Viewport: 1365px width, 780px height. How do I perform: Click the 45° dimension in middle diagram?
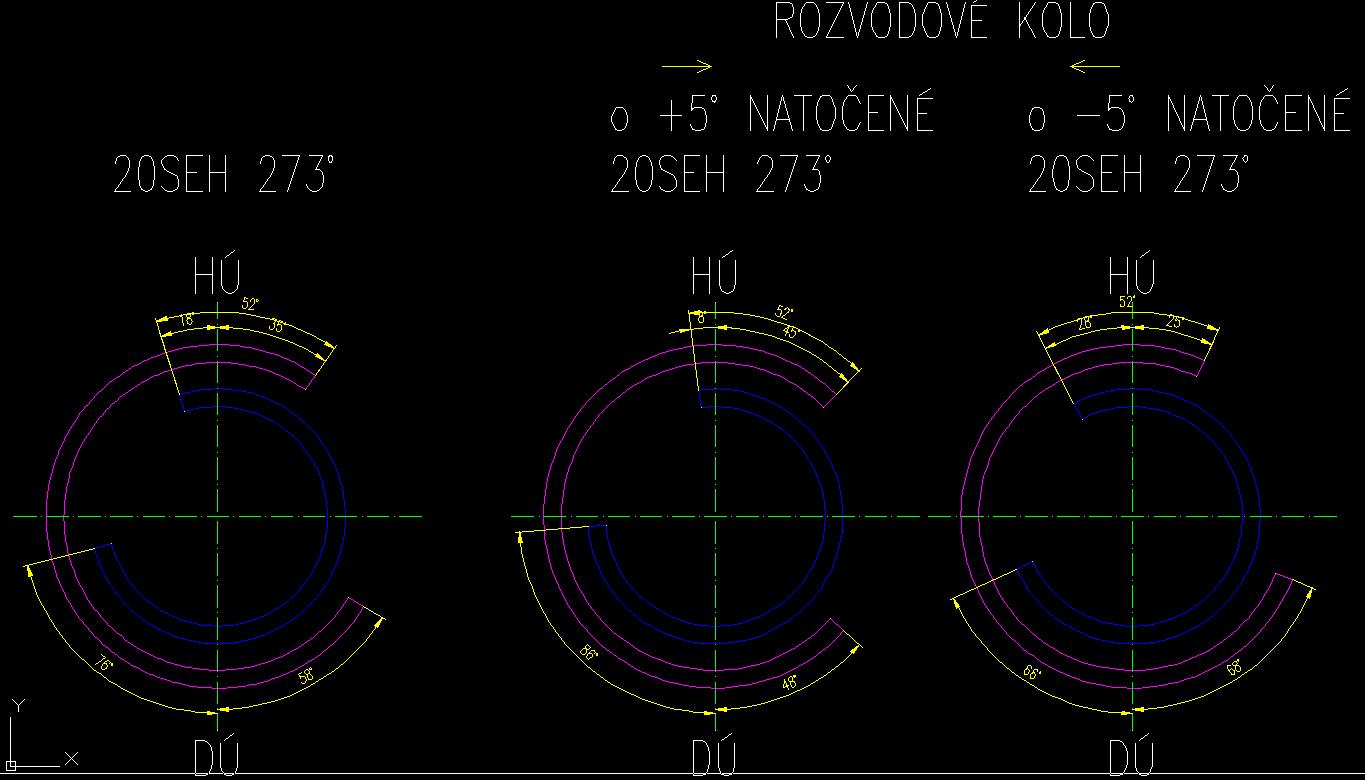coord(790,333)
